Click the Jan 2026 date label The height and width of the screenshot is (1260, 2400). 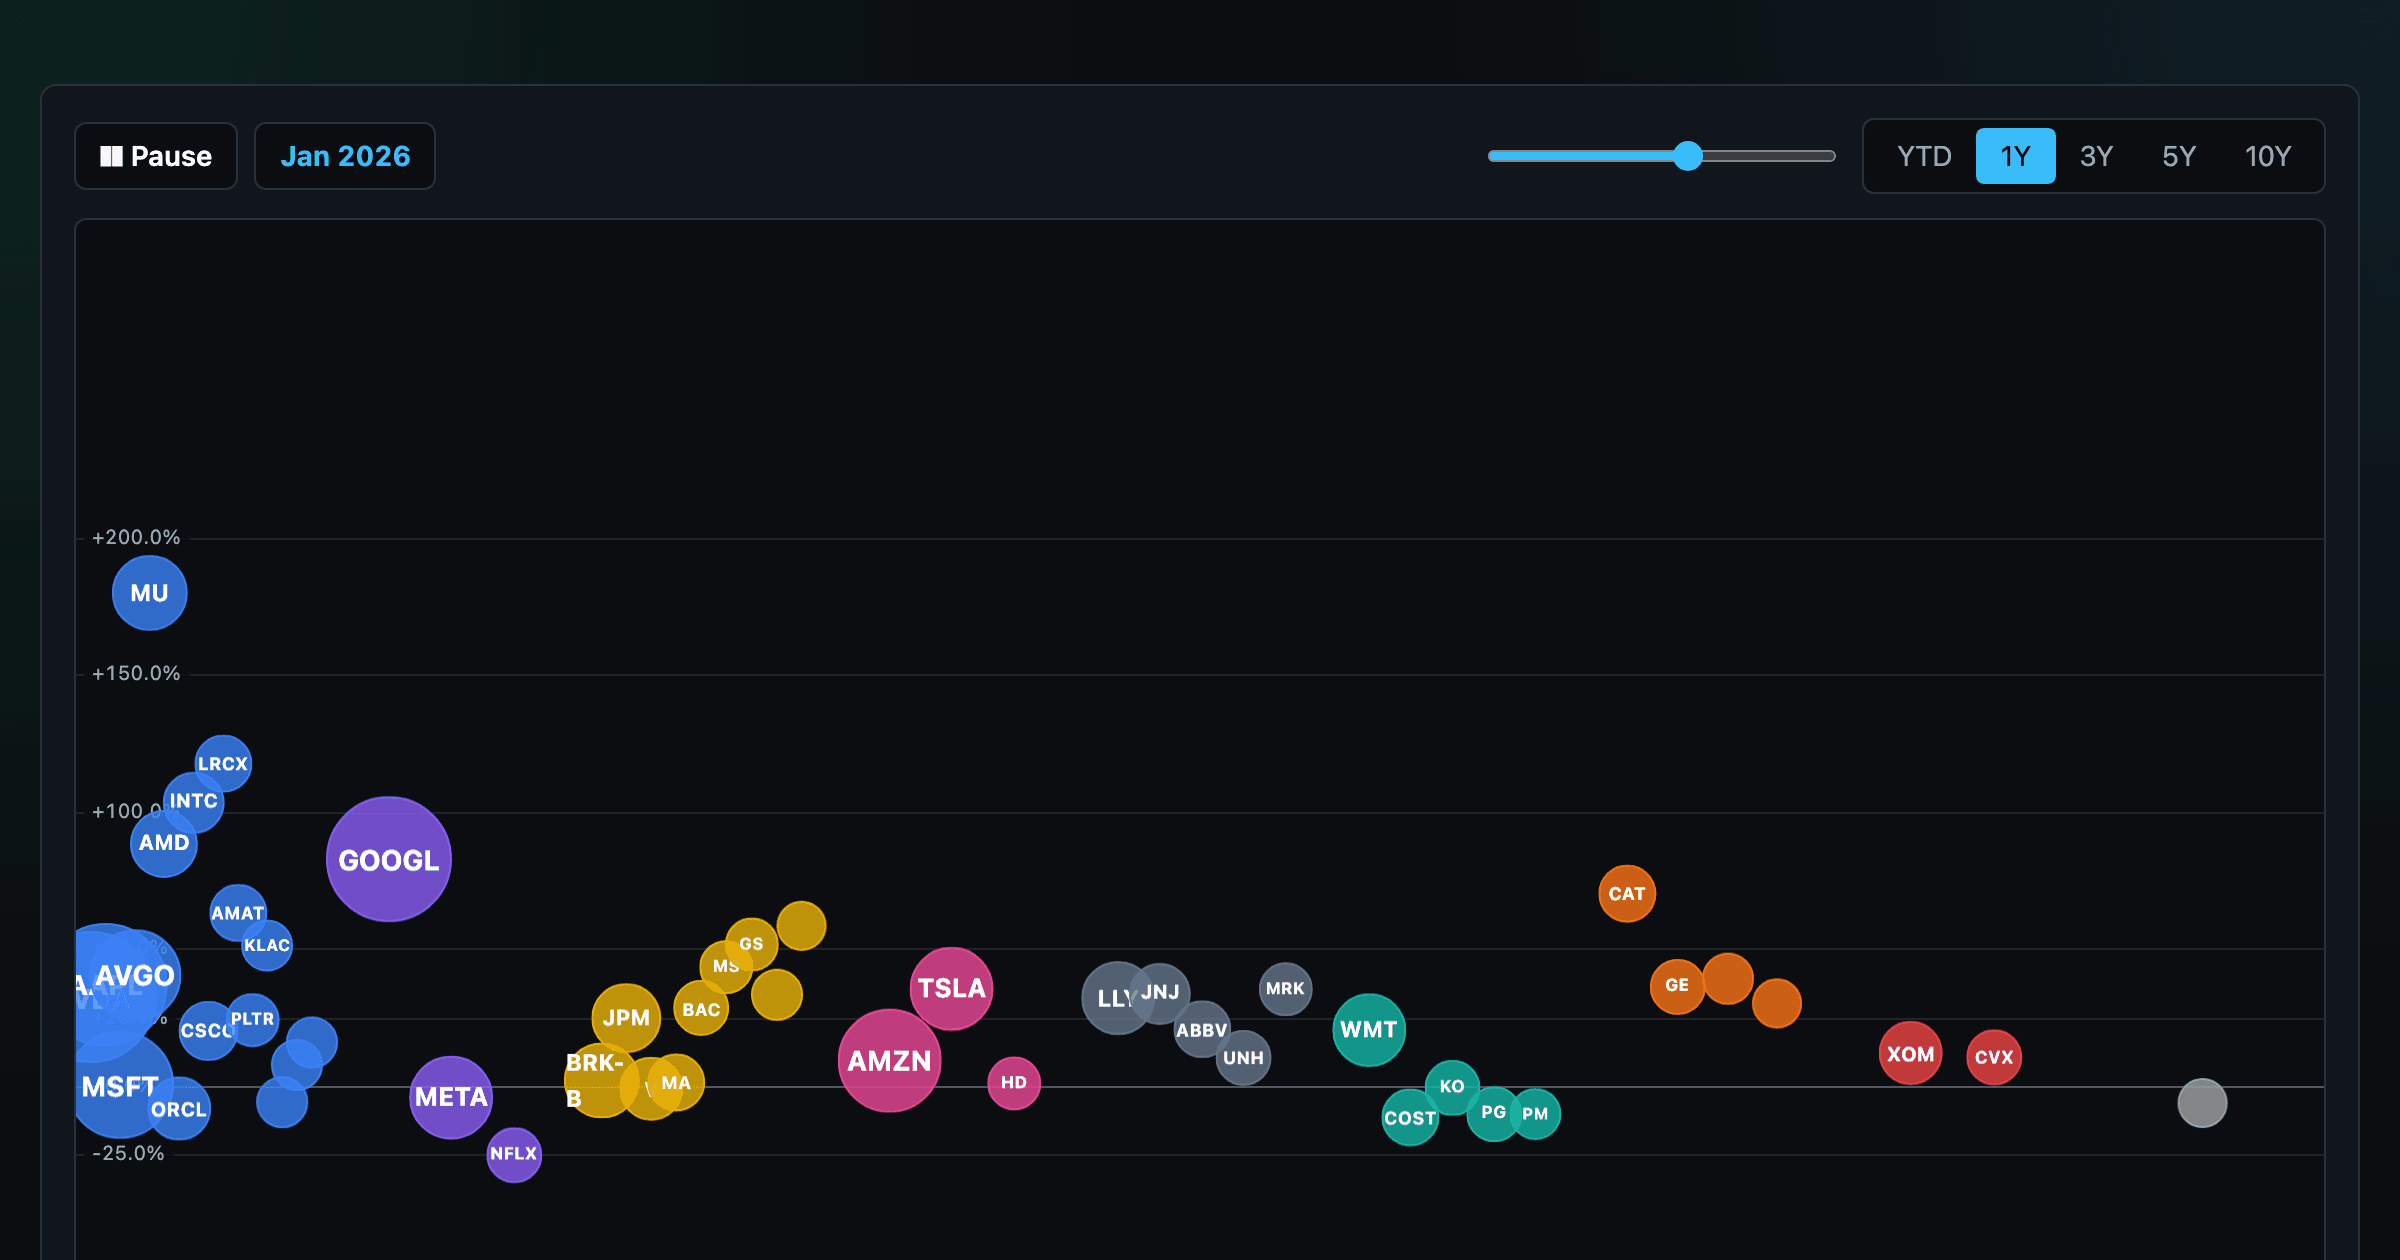(345, 156)
